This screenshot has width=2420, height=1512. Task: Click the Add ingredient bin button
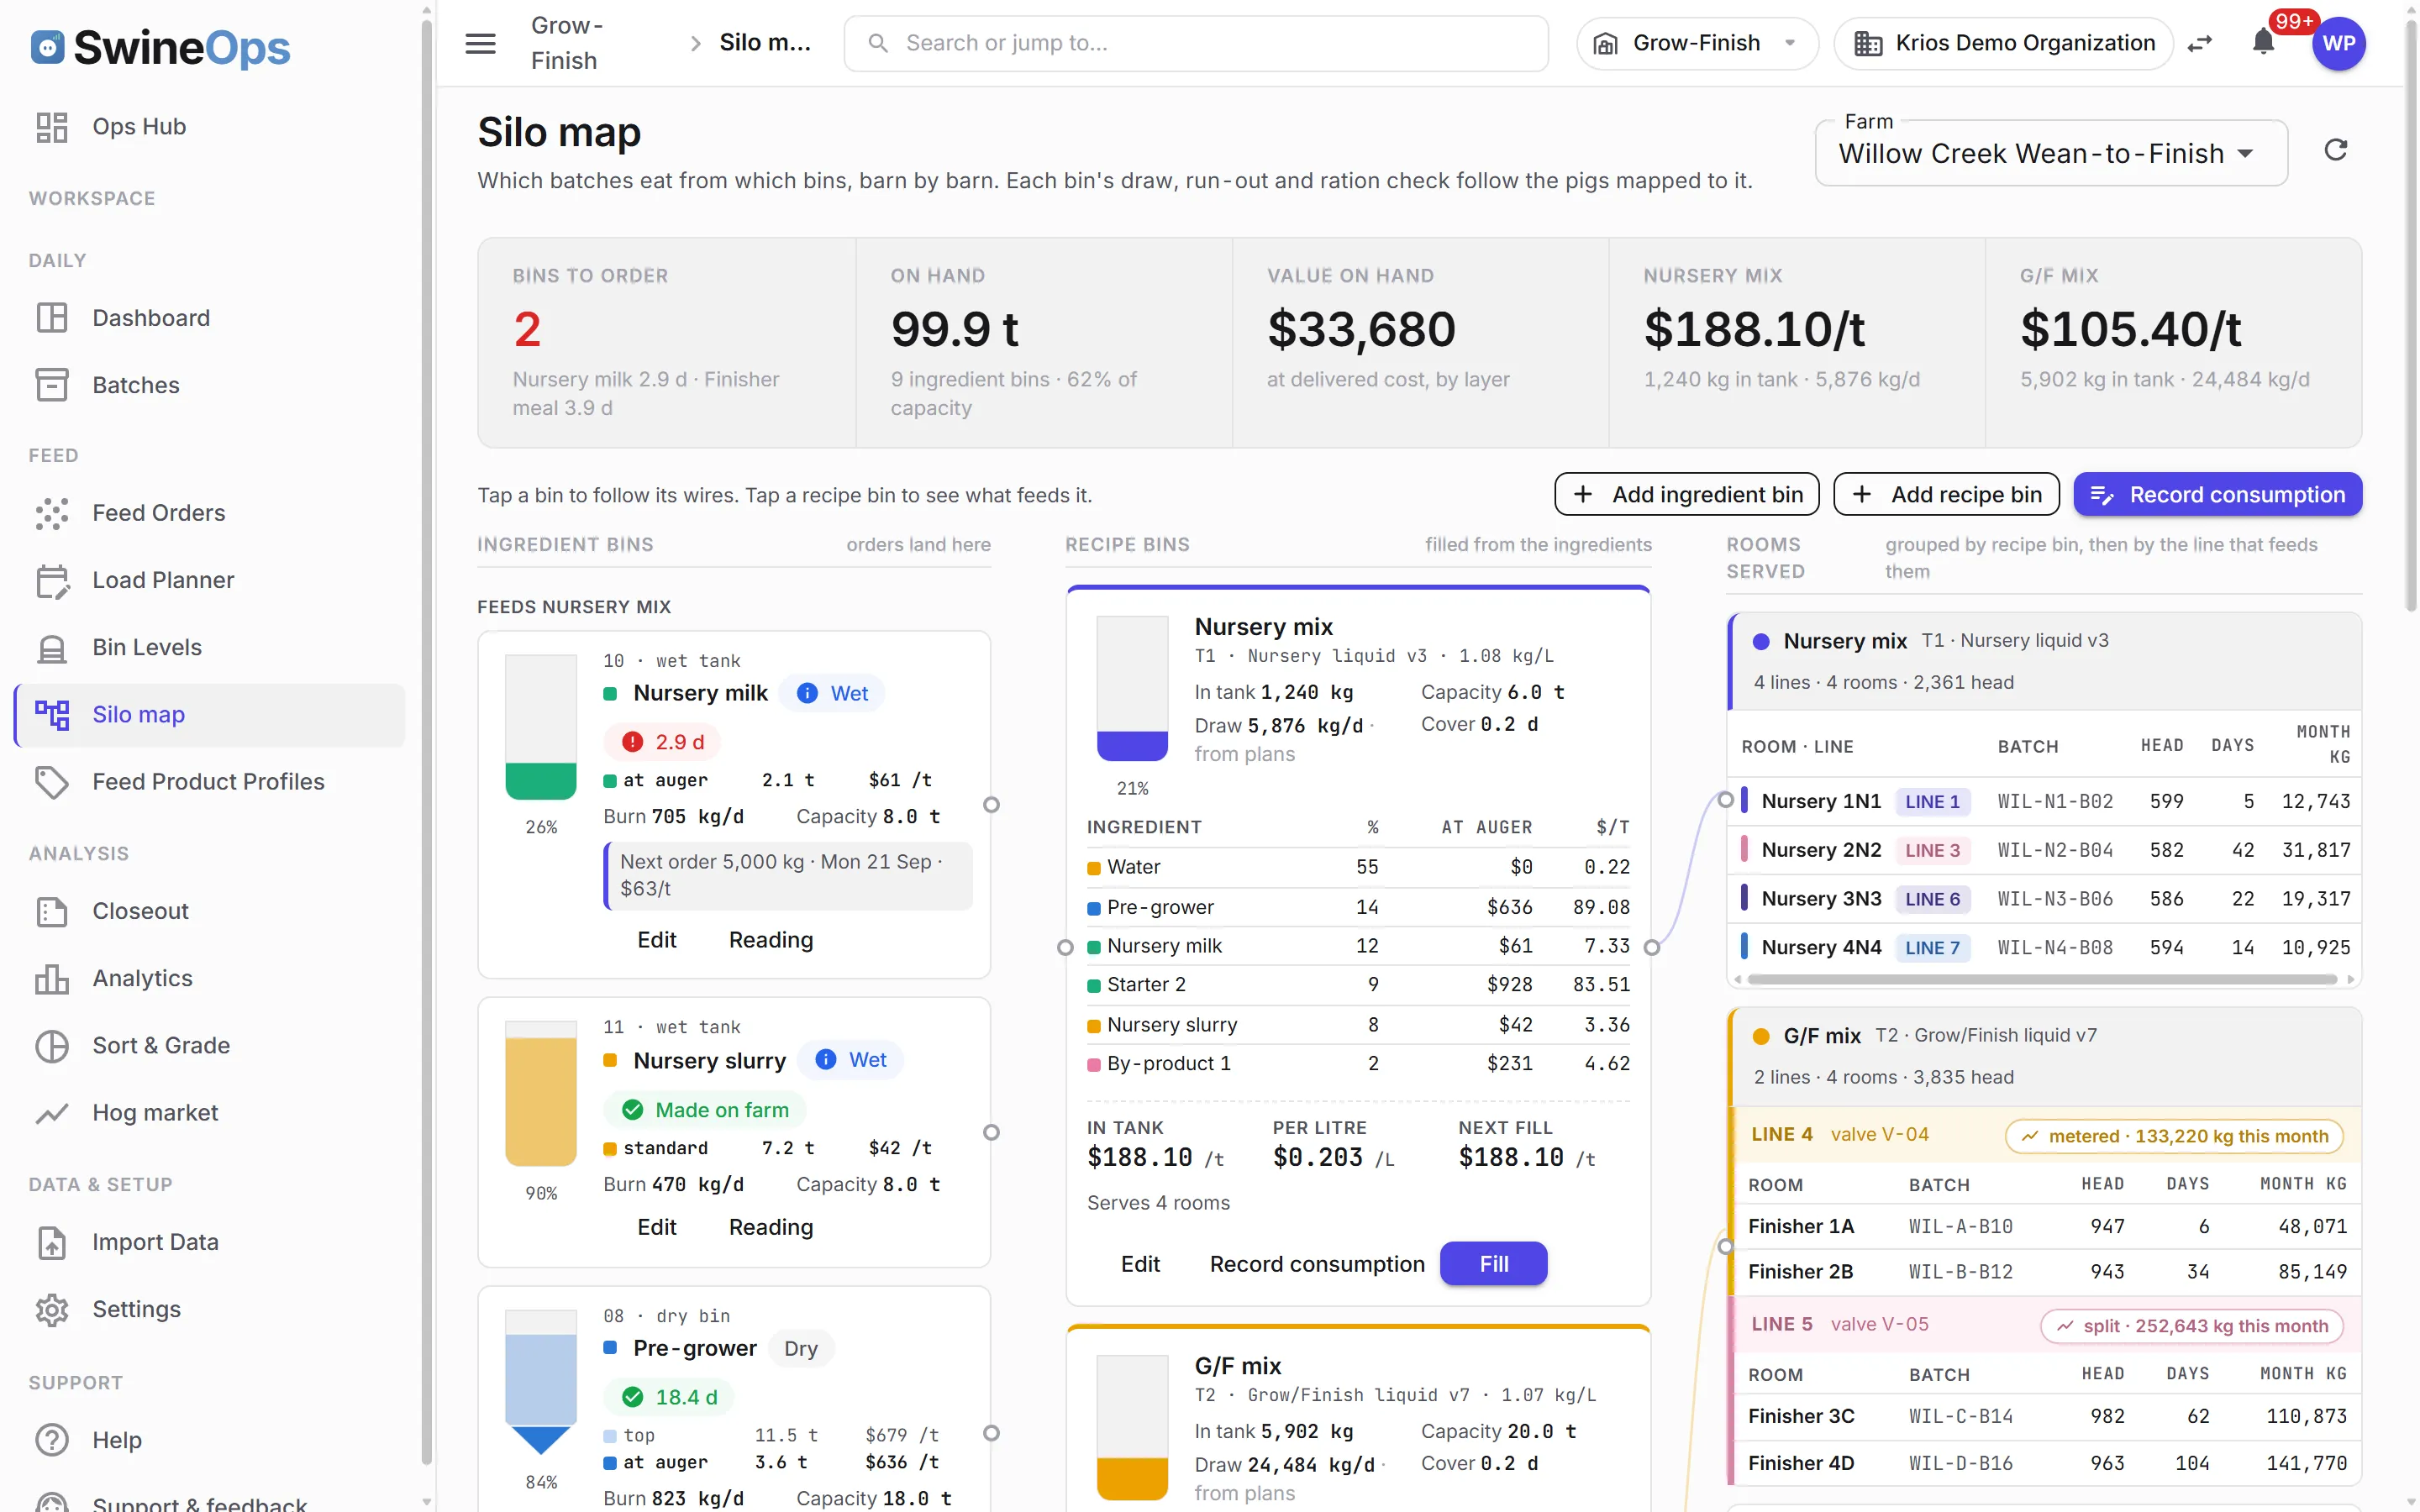click(x=1687, y=494)
